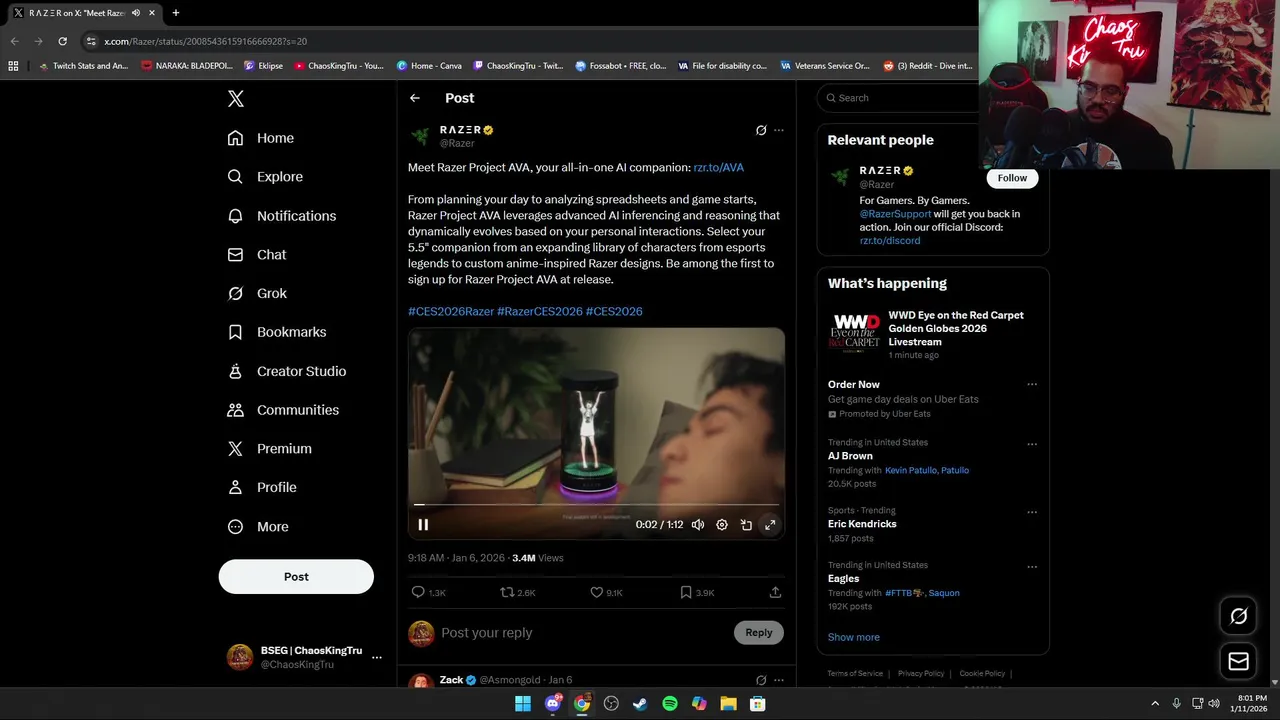The image size is (1280, 720).
Task: Enter video fullscreen mode
Action: [x=770, y=525]
